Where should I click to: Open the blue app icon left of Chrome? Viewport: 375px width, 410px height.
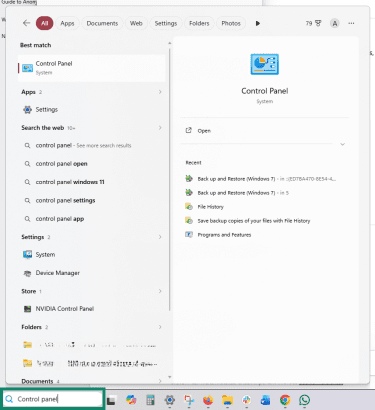click(266, 400)
